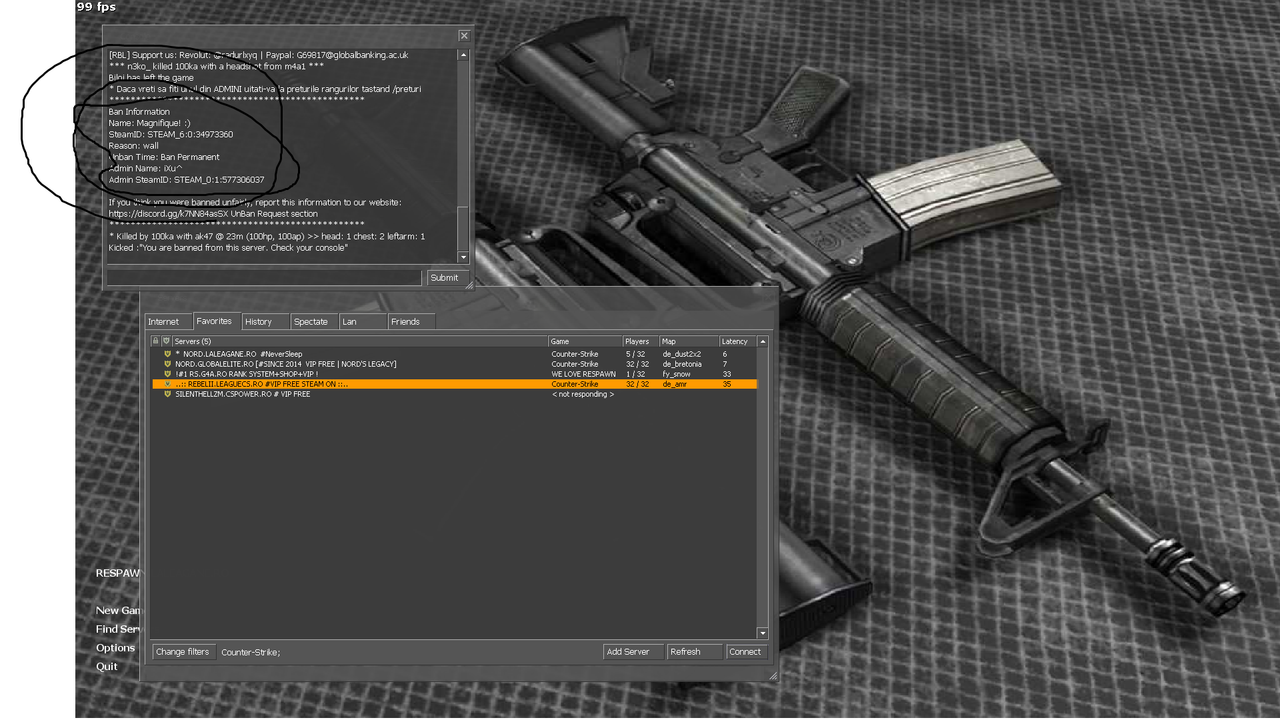This screenshot has height=720, width=1280.
Task: Click shield icon of RS.G4A.RO server
Action: (x=167, y=374)
